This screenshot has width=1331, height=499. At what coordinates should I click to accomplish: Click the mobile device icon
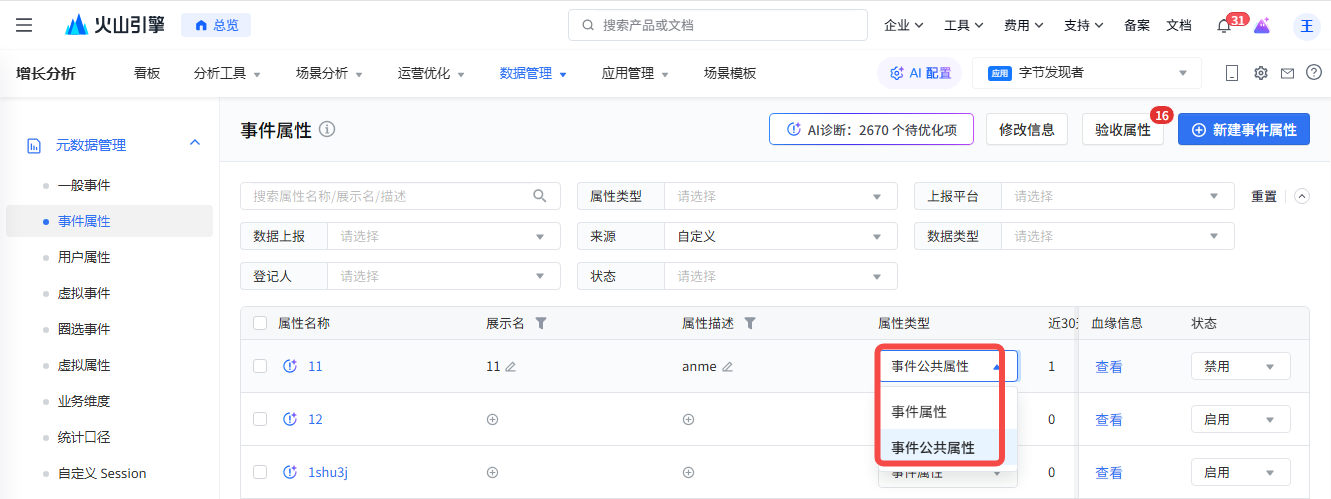point(1232,73)
